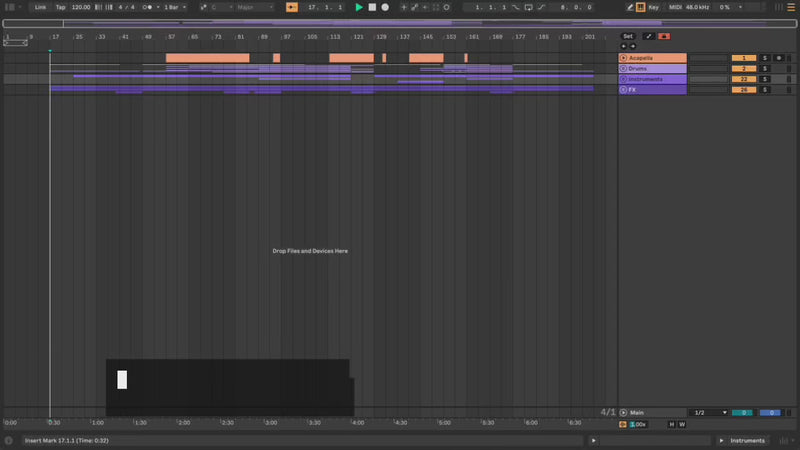800x450 pixels.
Task: Unfold the Drums group track
Action: (624, 68)
